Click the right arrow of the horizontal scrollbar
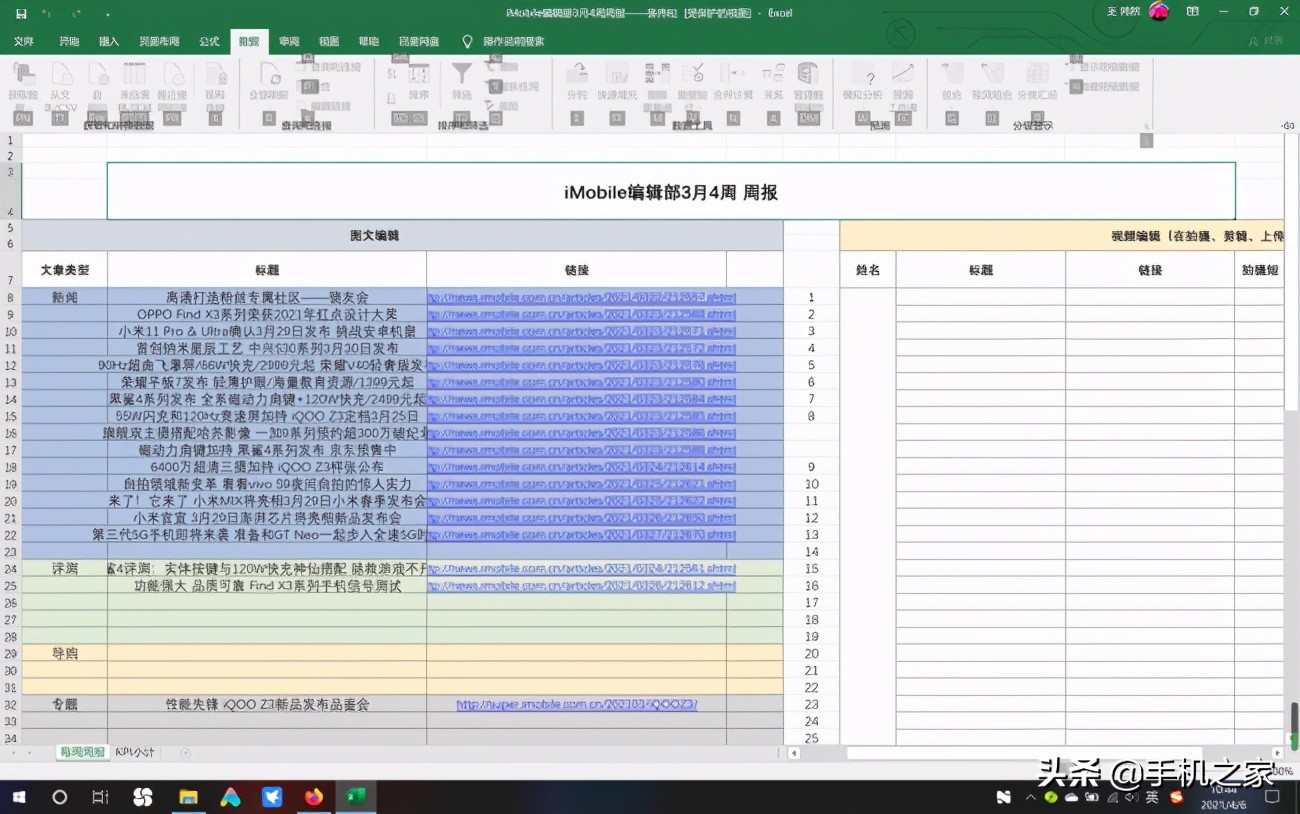 (x=1277, y=753)
